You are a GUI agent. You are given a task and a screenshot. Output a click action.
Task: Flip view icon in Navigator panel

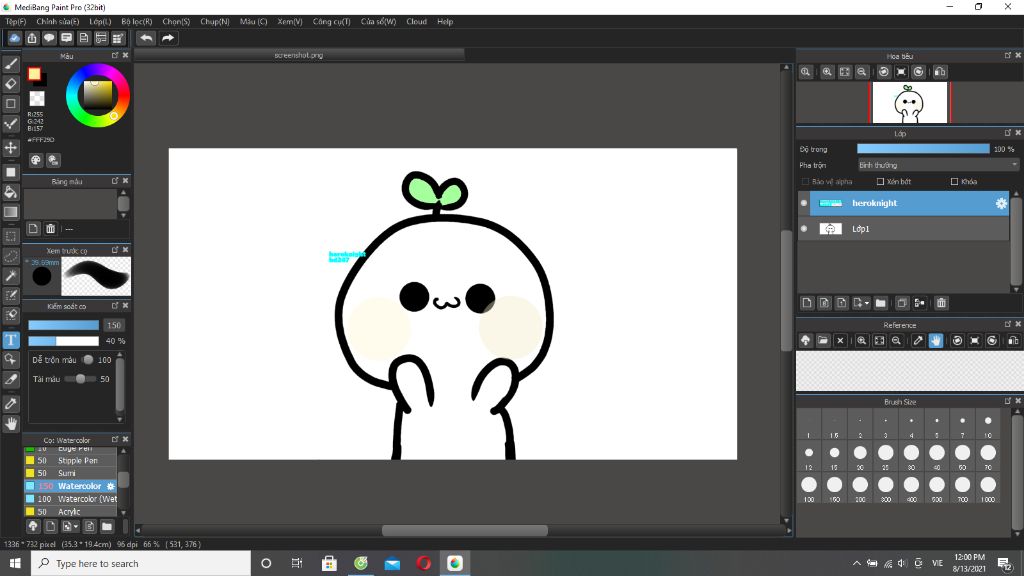[940, 72]
